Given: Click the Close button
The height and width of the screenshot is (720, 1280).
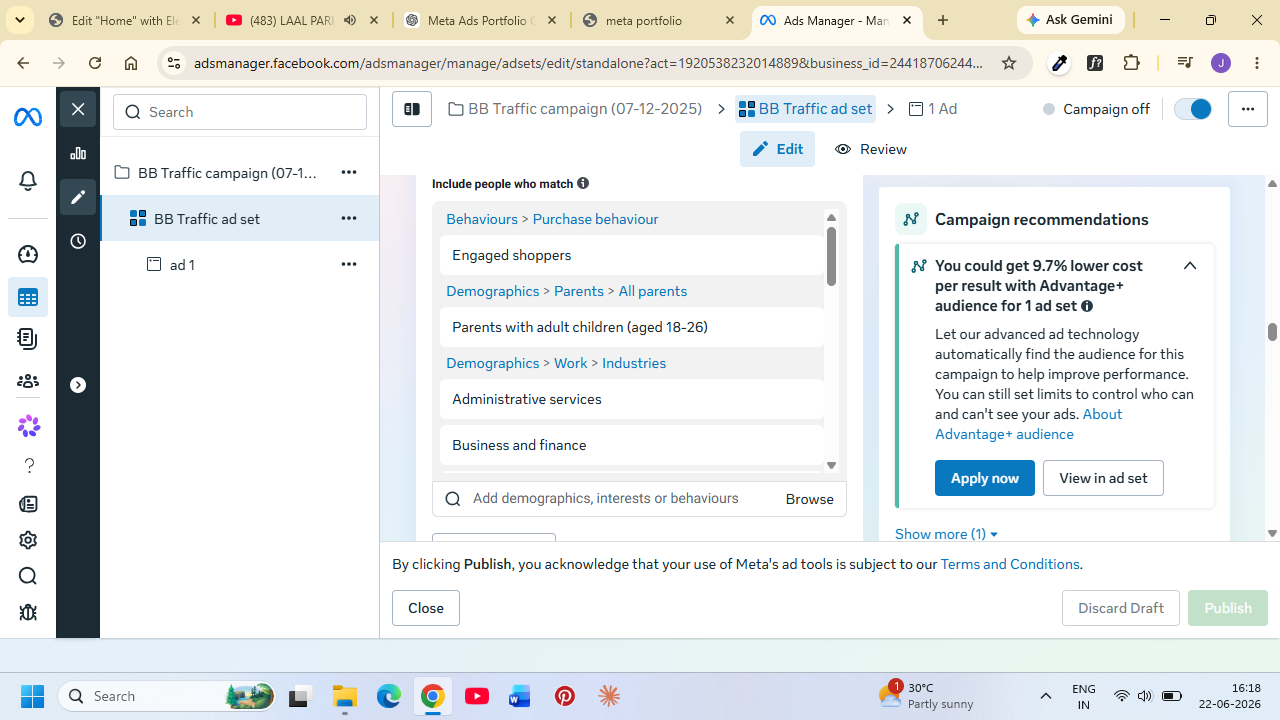Looking at the screenshot, I should click(x=426, y=608).
